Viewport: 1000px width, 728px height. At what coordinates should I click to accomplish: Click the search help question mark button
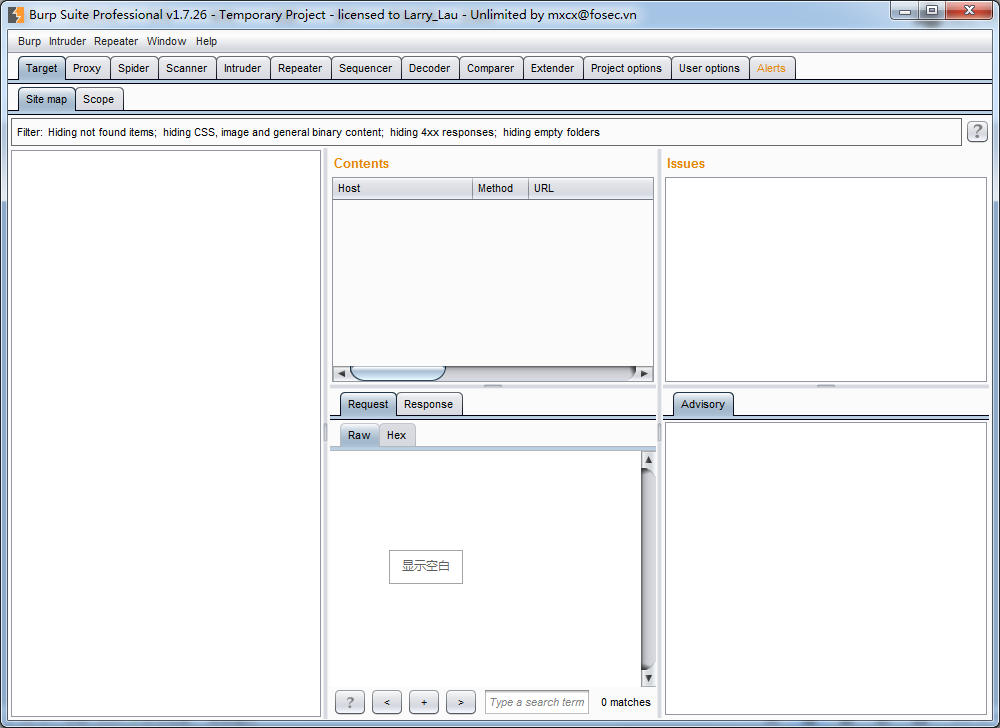(349, 702)
